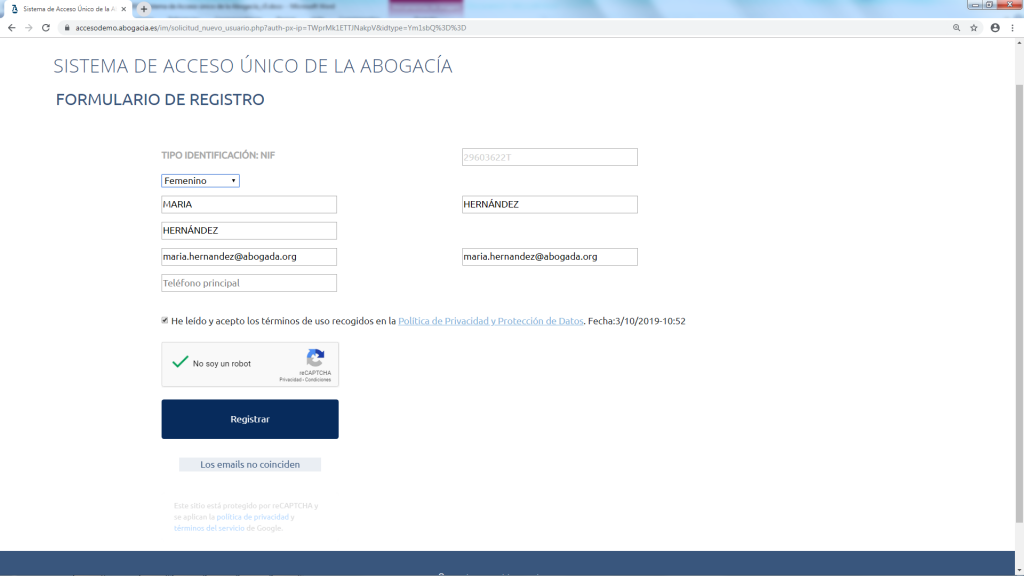Click the zoom magnifier icon in address bar
This screenshot has width=1024, height=576.
point(957,28)
